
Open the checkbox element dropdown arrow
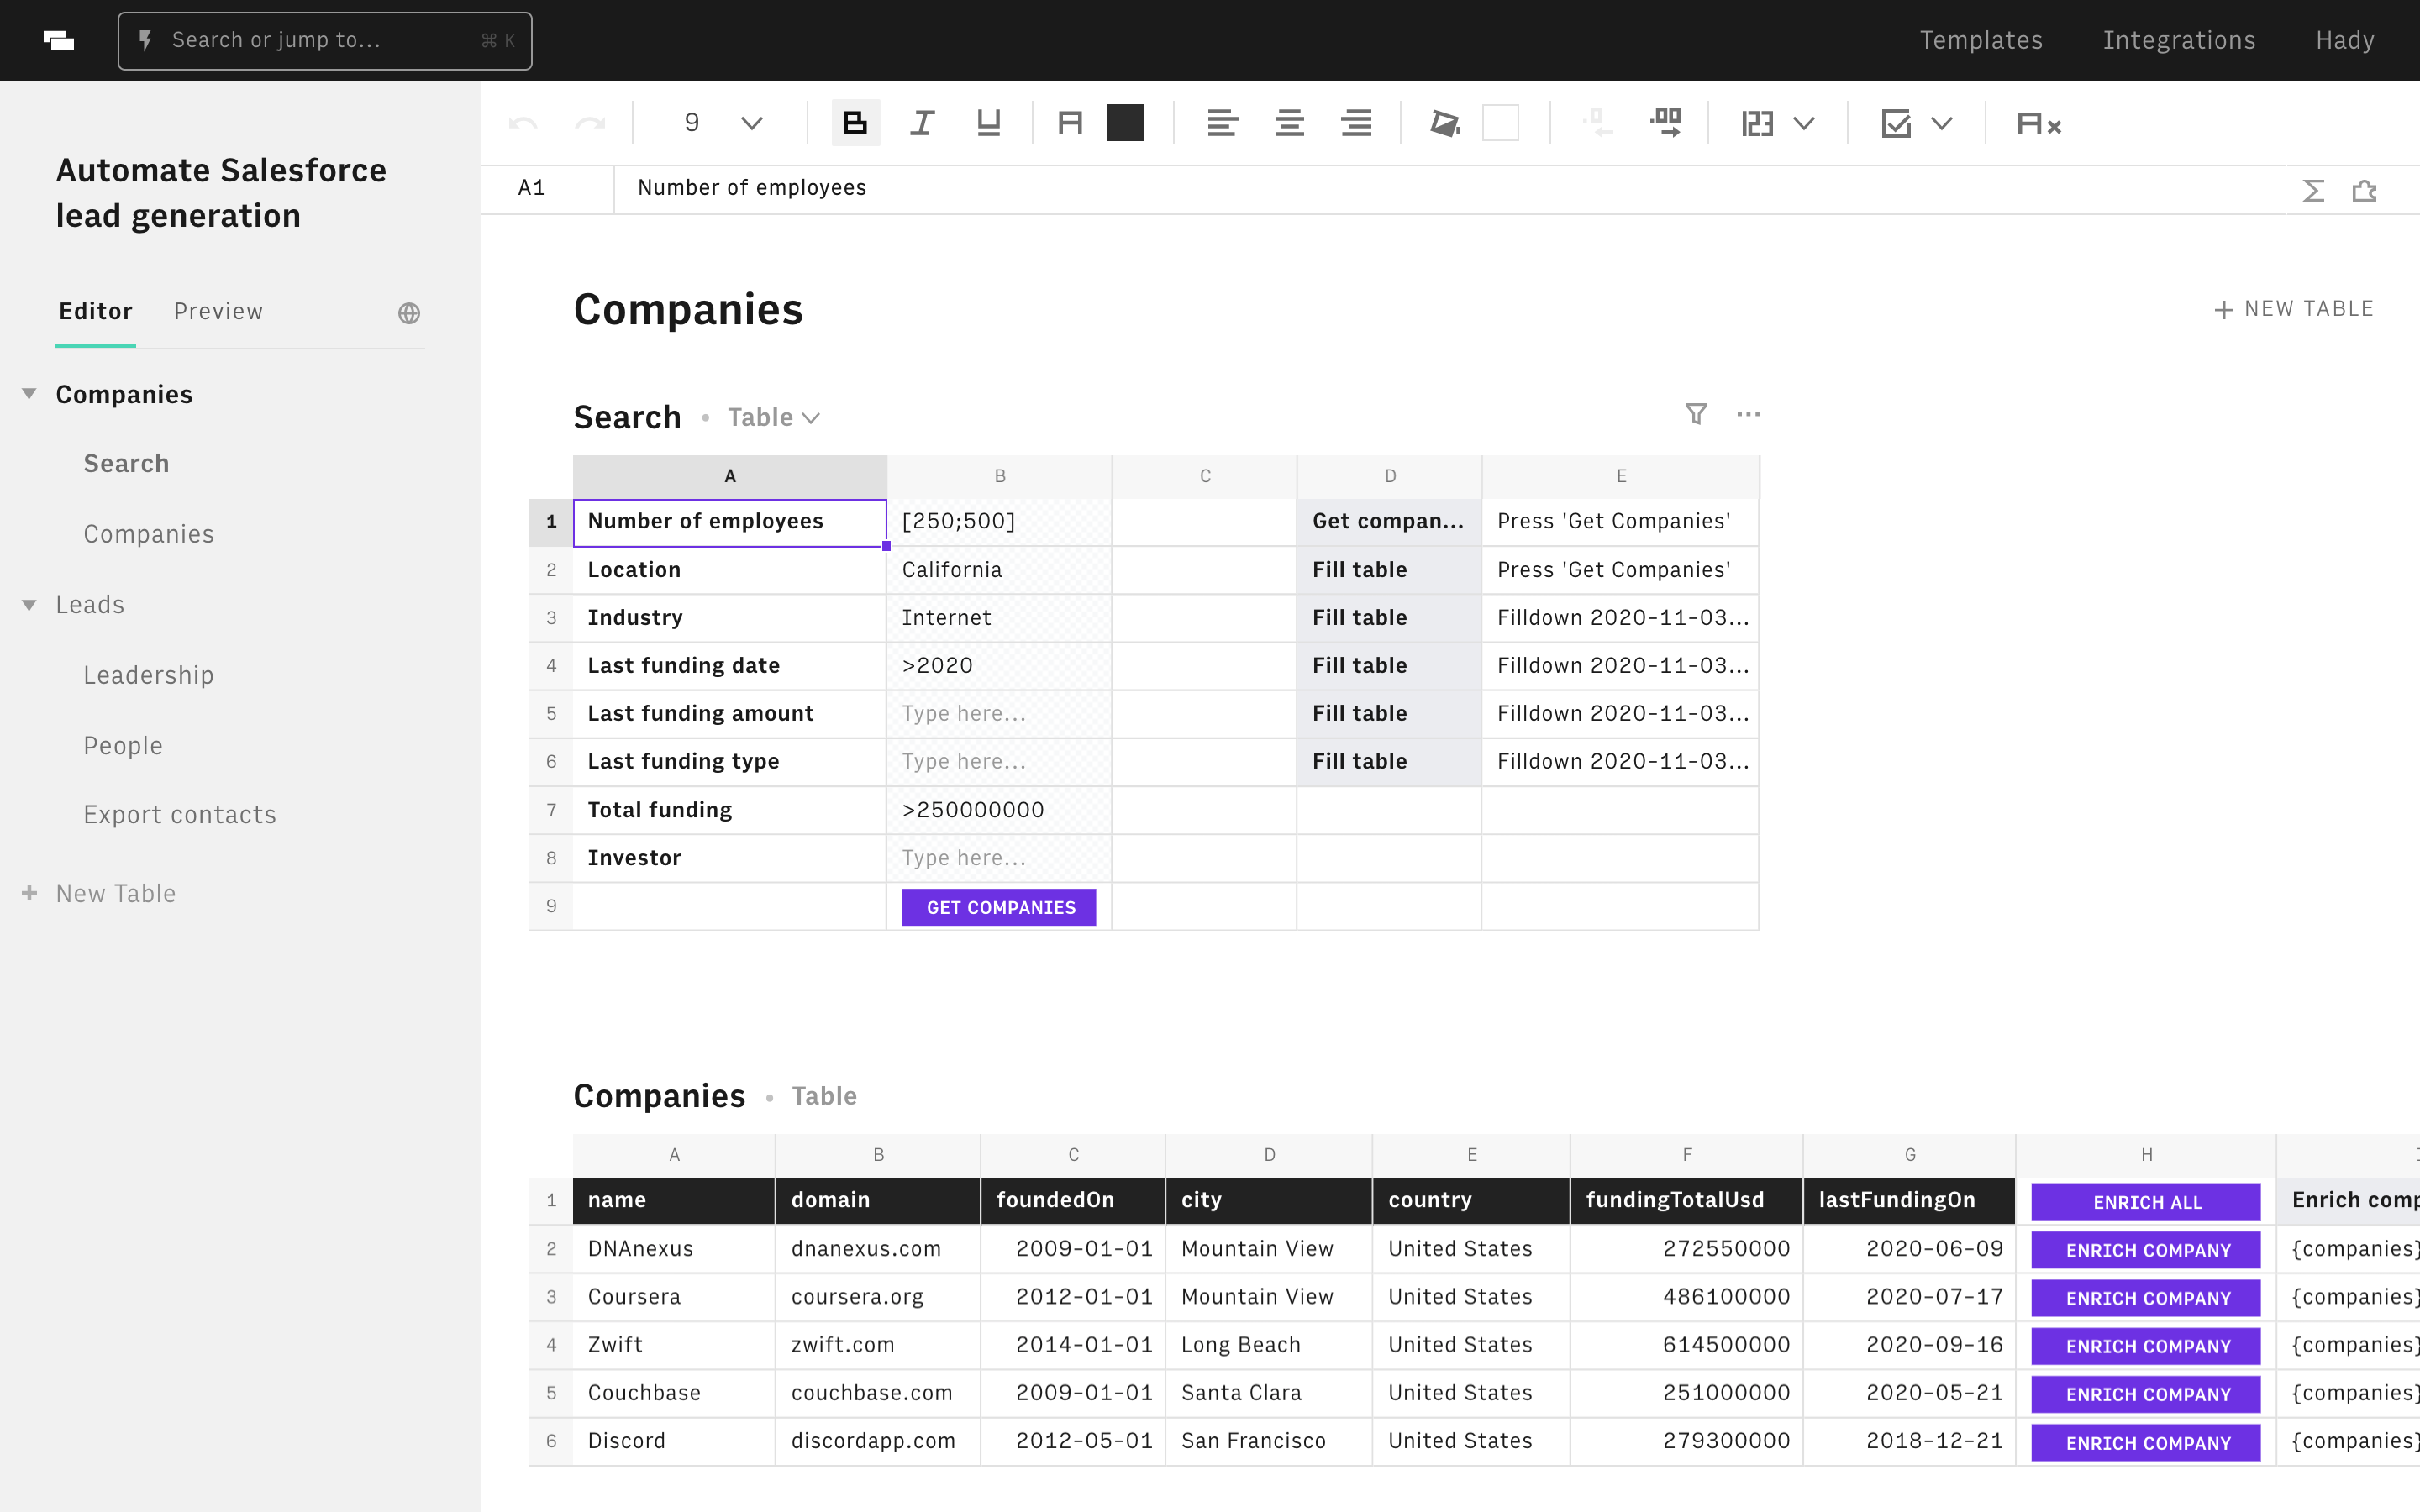pyautogui.click(x=1942, y=124)
